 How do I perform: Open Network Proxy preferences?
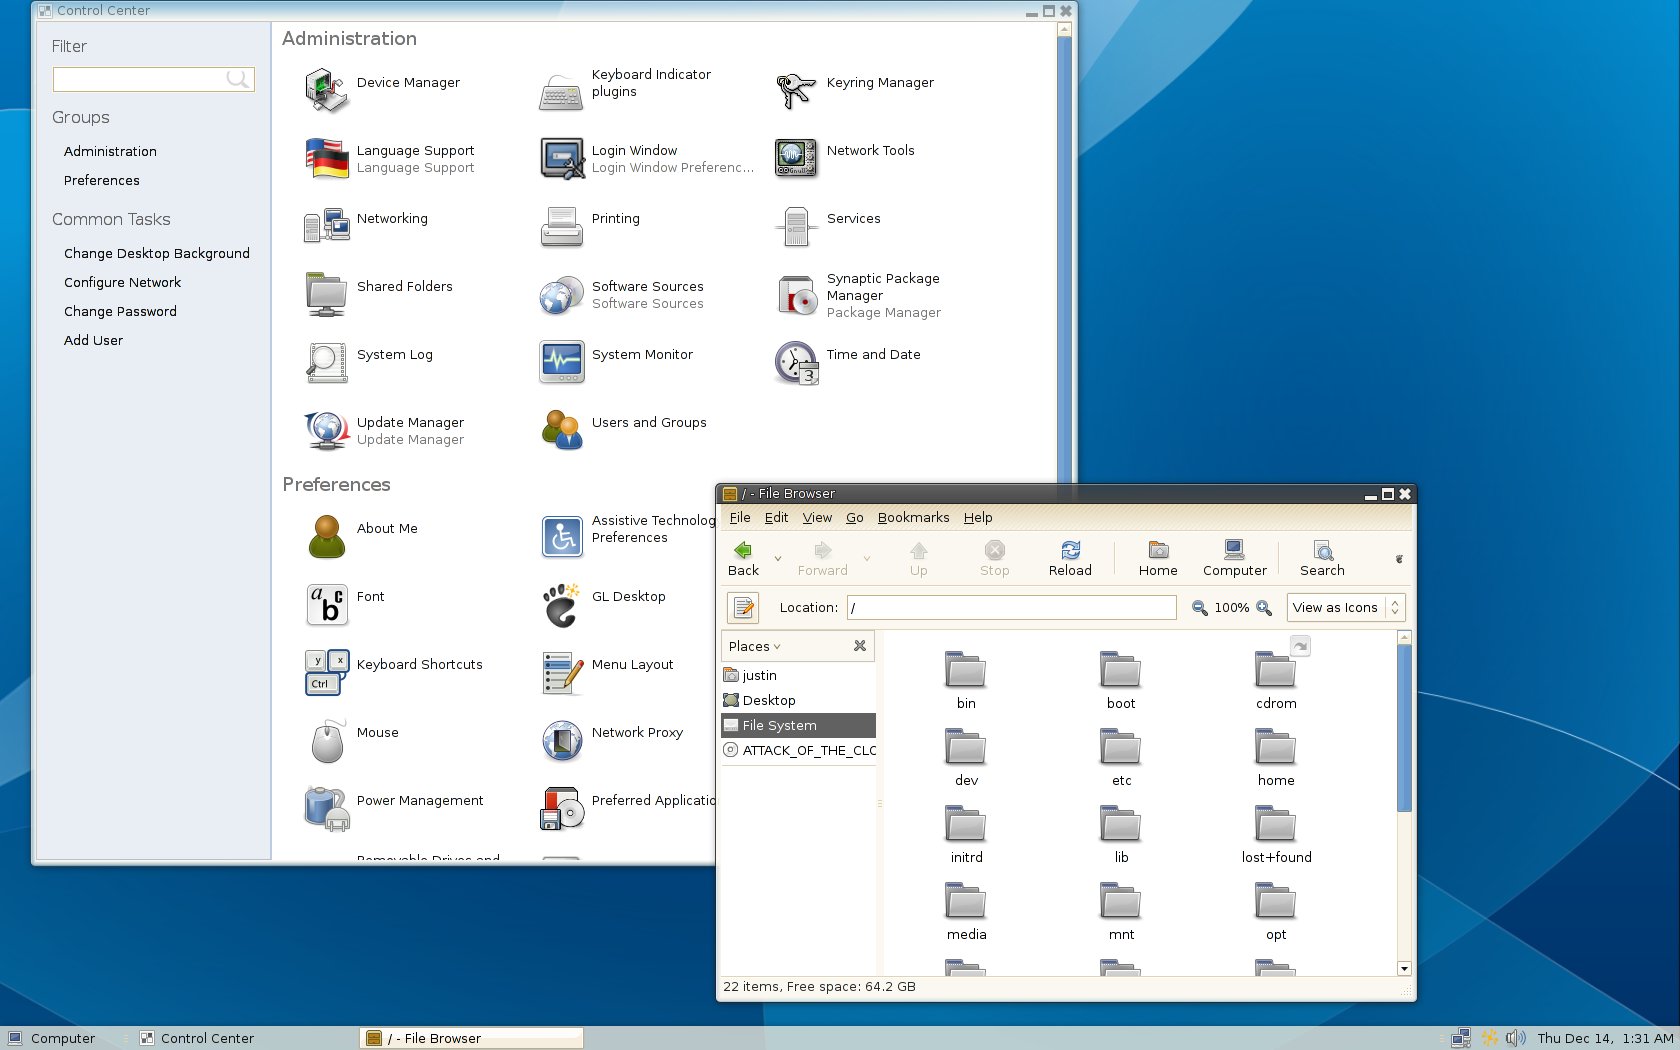click(612, 739)
